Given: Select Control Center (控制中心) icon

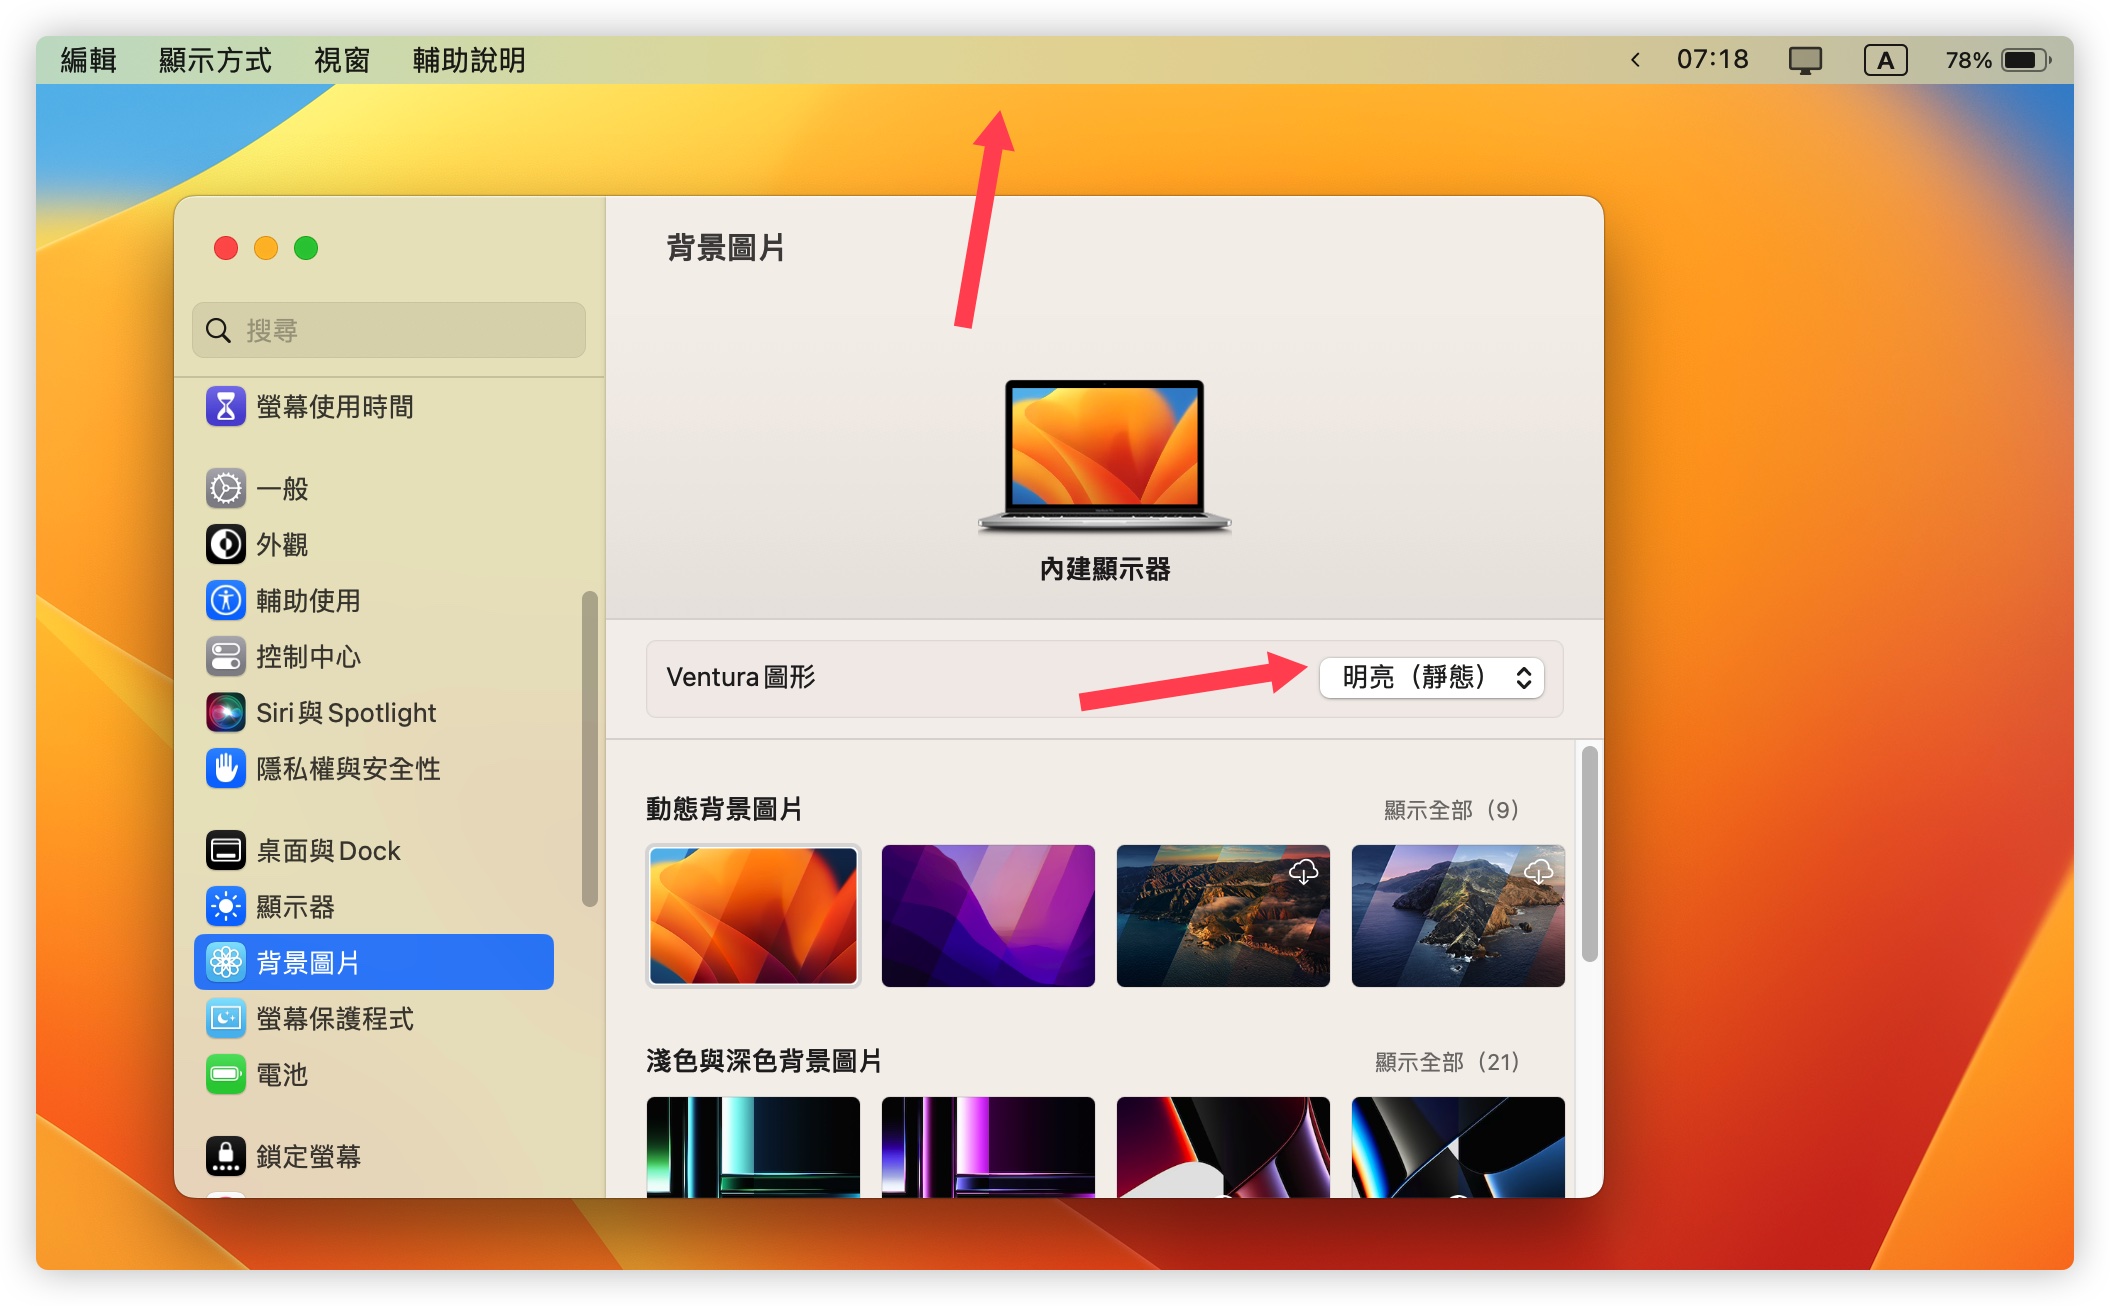Looking at the screenshot, I should pos(226,657).
